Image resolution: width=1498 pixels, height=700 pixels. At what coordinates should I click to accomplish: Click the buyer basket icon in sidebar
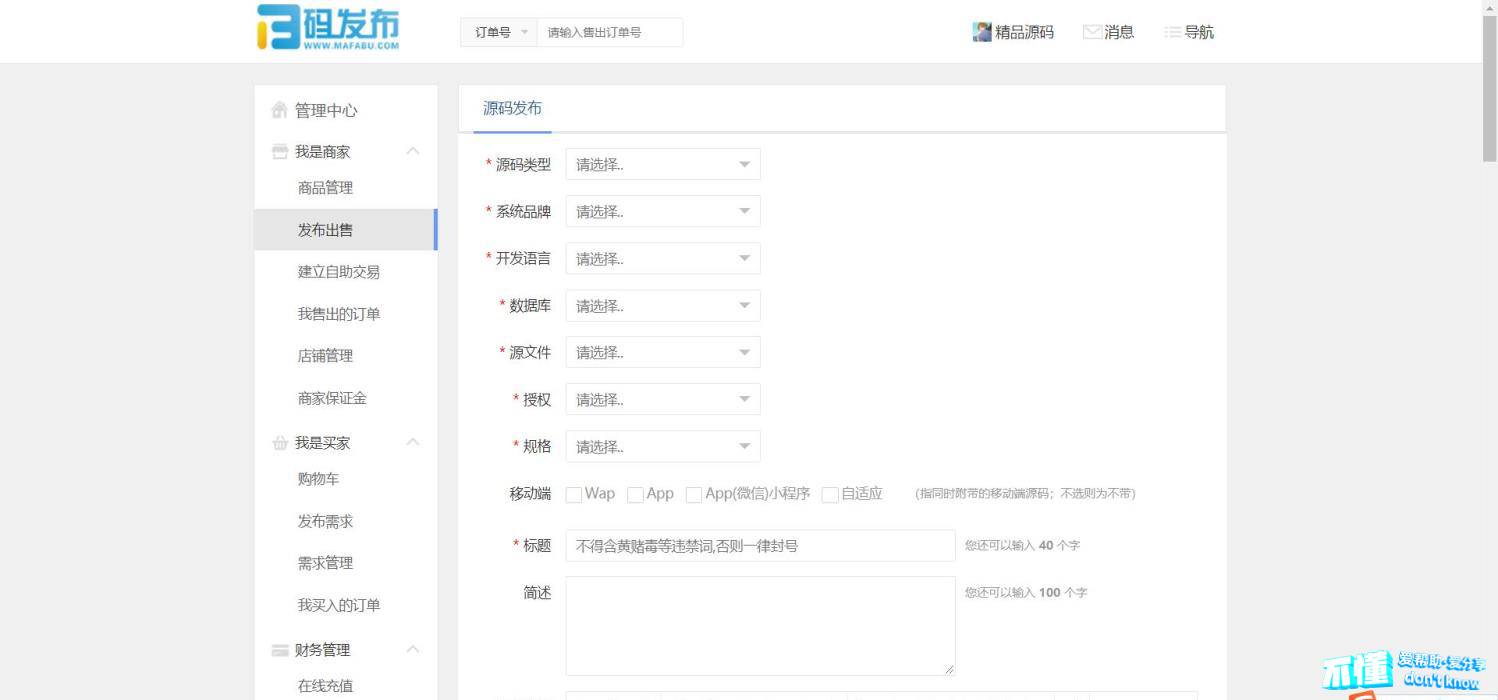[280, 443]
